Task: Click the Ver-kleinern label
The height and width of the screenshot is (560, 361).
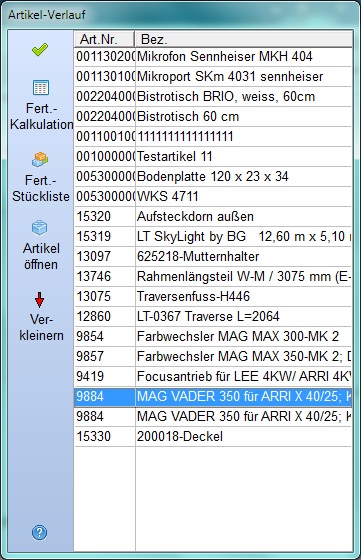Action: point(41,328)
